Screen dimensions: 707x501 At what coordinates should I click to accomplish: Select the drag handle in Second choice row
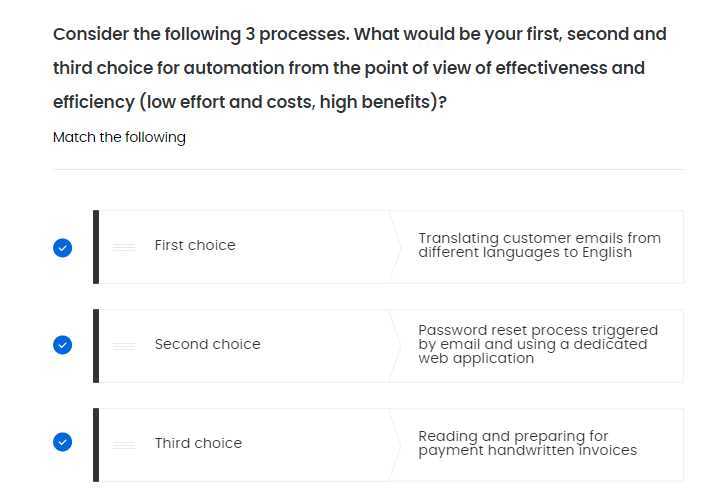click(124, 346)
